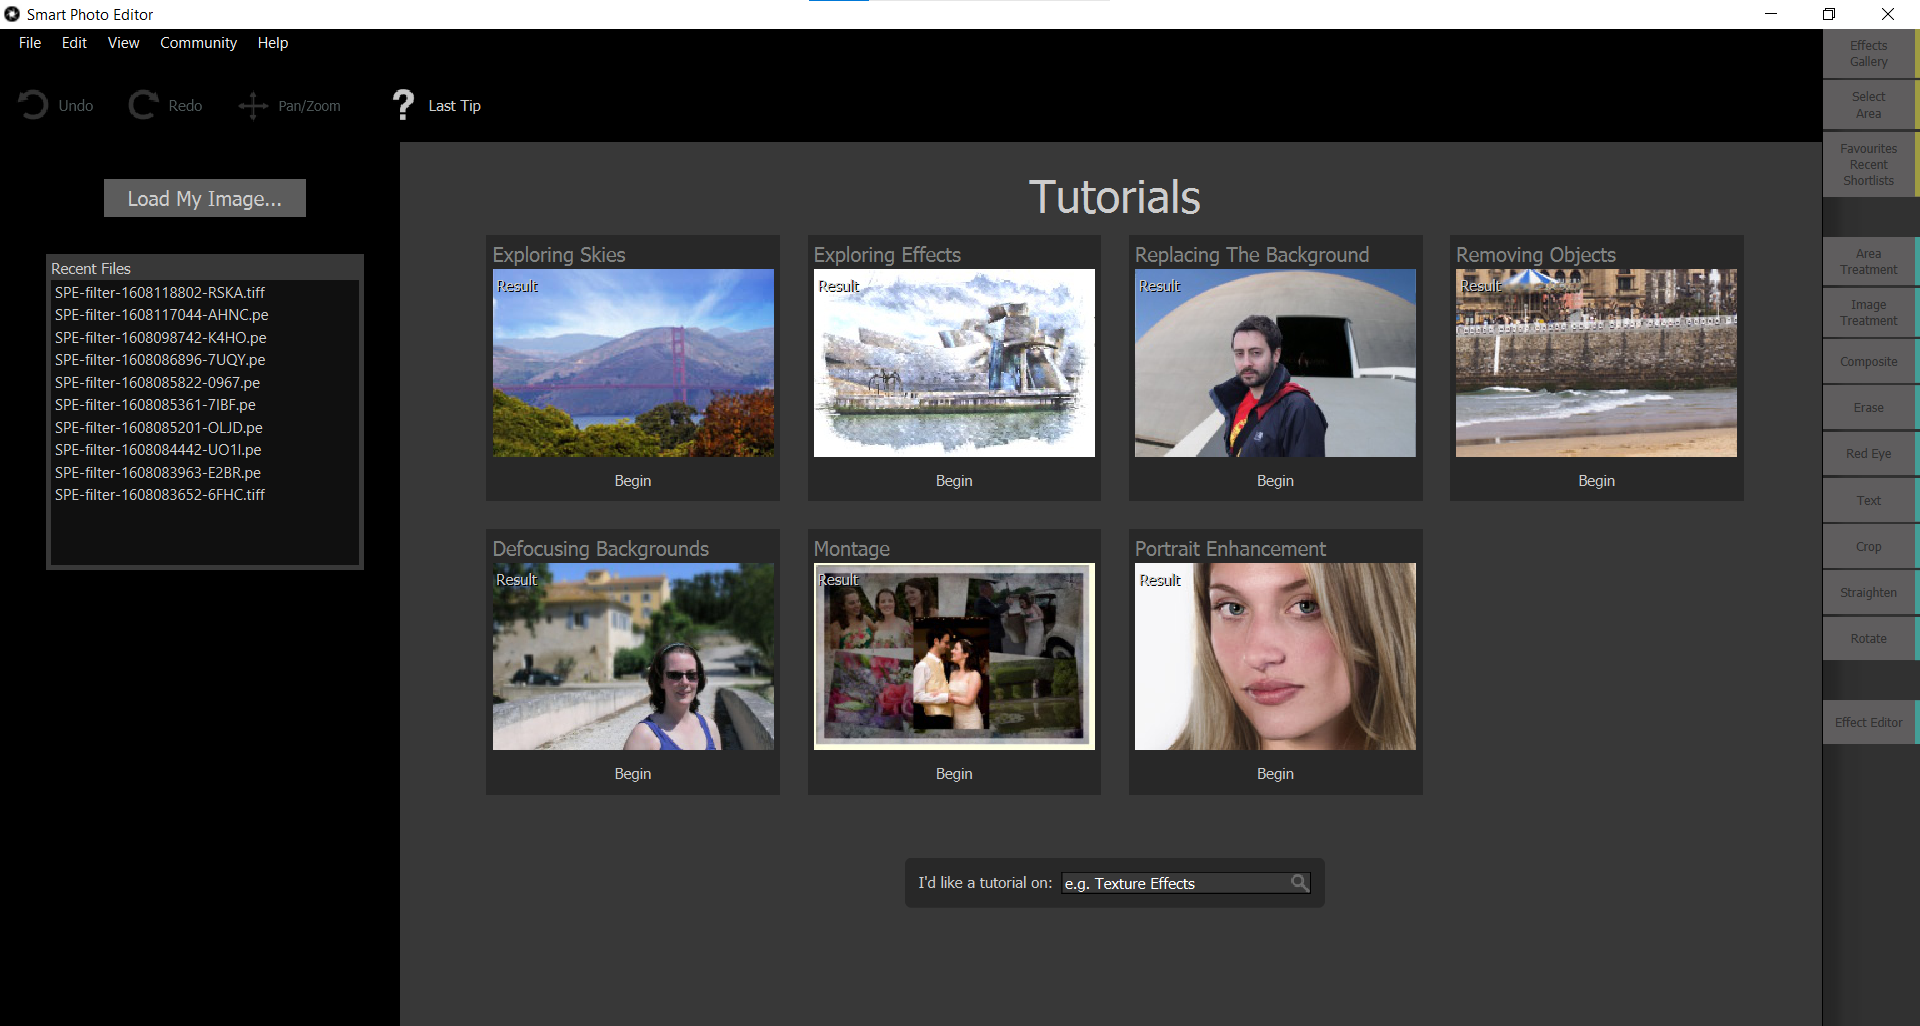Select the Pan/Zoom crosshair tool
The width and height of the screenshot is (1920, 1026).
tap(253, 105)
